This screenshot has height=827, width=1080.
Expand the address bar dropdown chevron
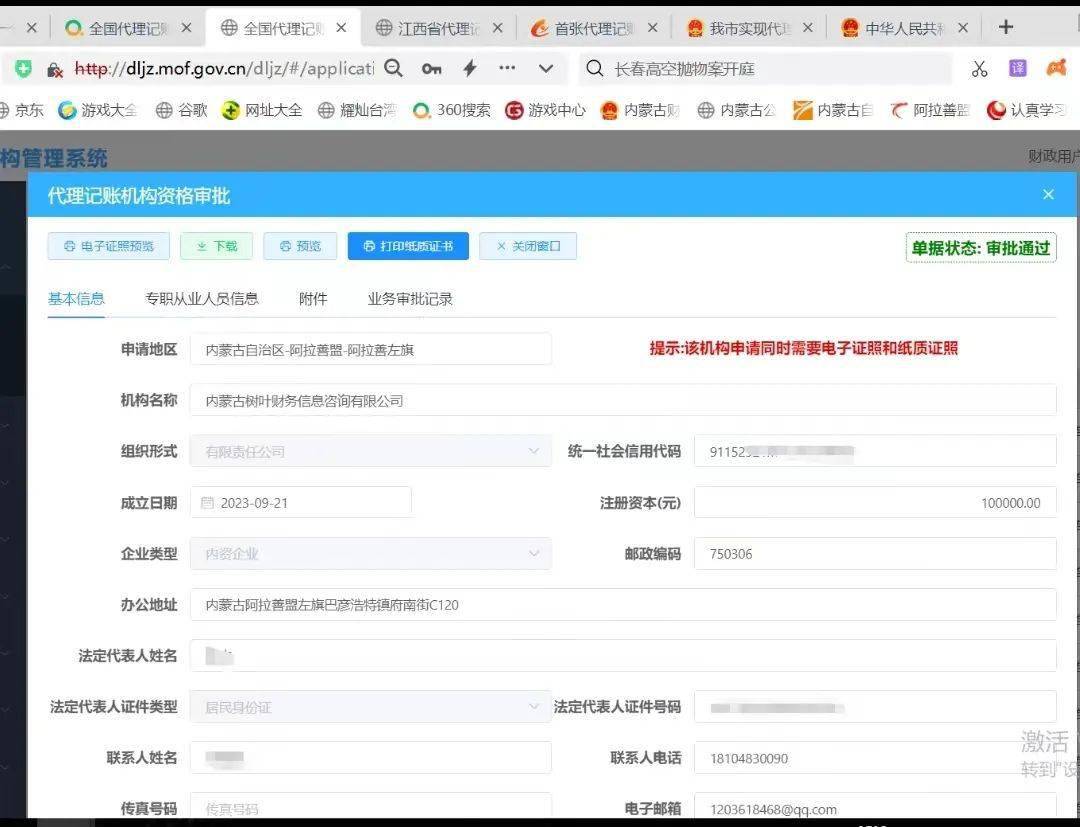pos(546,68)
